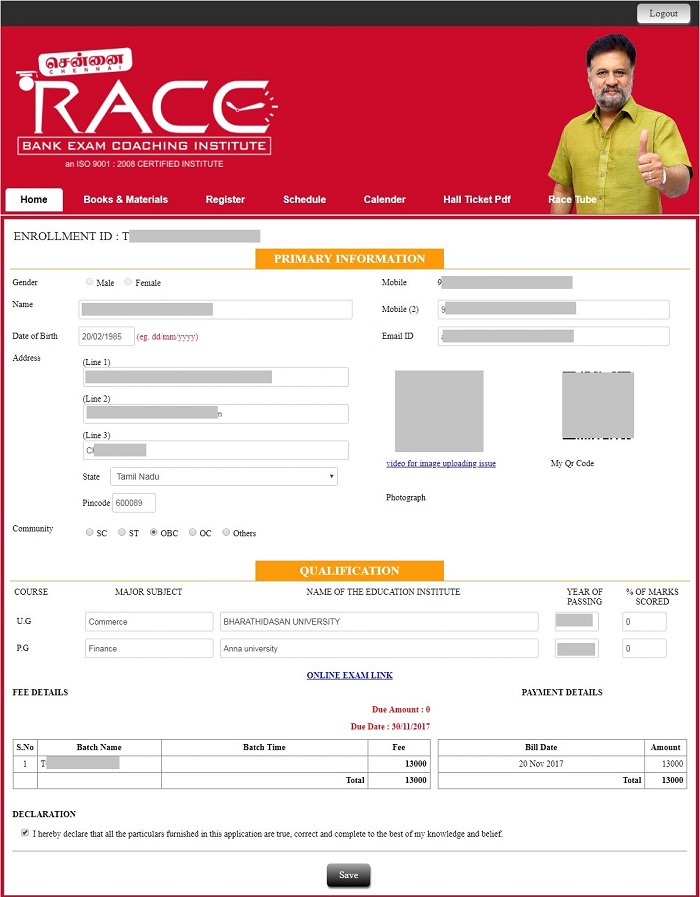Open the ONLINE EXAM LINK
Image resolution: width=700 pixels, height=897 pixels.
(349, 676)
